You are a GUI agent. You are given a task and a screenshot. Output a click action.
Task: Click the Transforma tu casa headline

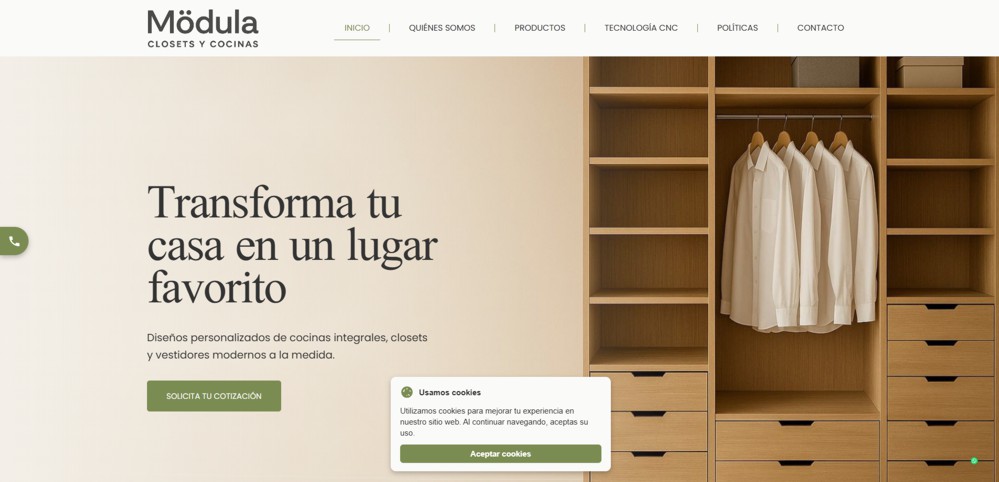click(x=292, y=245)
